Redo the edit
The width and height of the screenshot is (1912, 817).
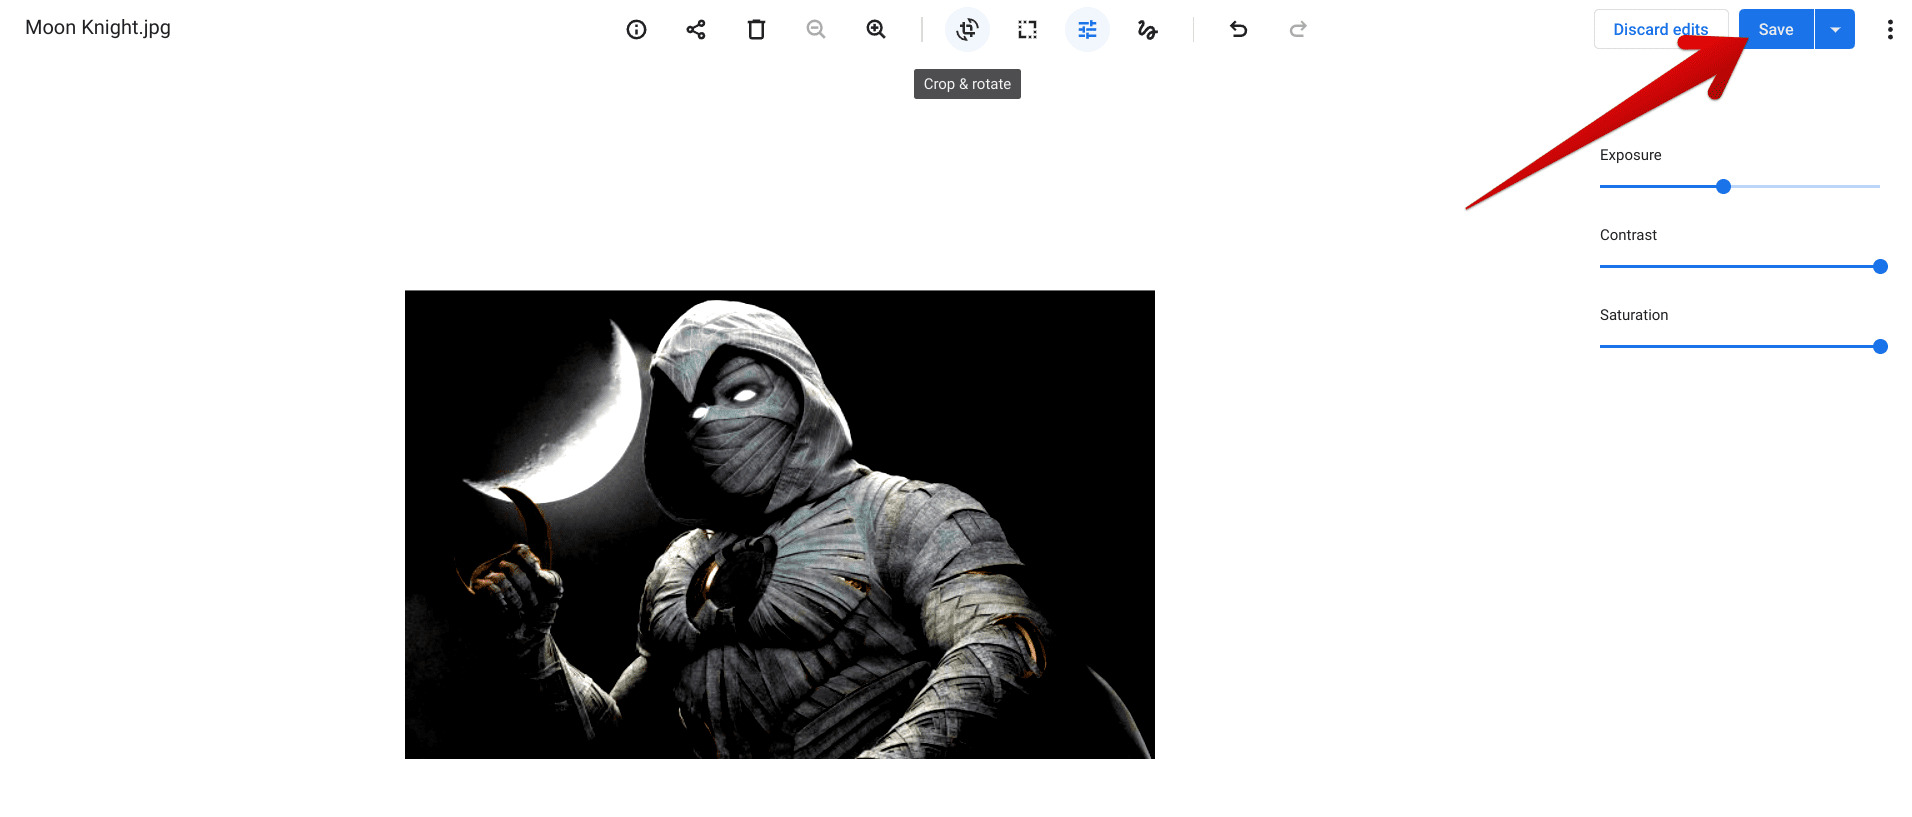click(x=1298, y=30)
